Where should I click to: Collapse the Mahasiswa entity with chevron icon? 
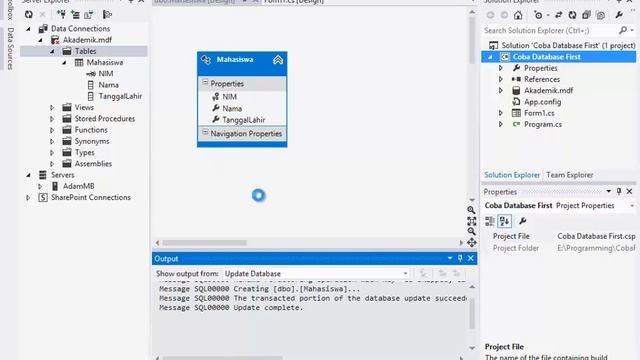coord(278,60)
